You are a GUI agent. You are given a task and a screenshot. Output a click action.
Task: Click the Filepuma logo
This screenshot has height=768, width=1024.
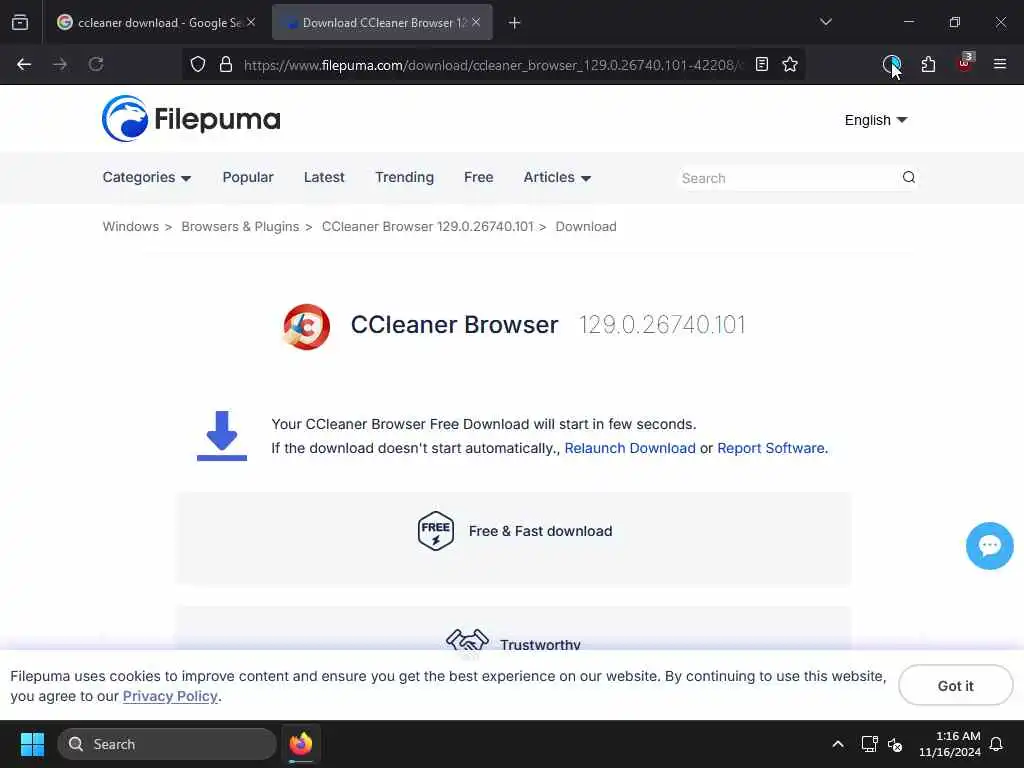point(191,119)
